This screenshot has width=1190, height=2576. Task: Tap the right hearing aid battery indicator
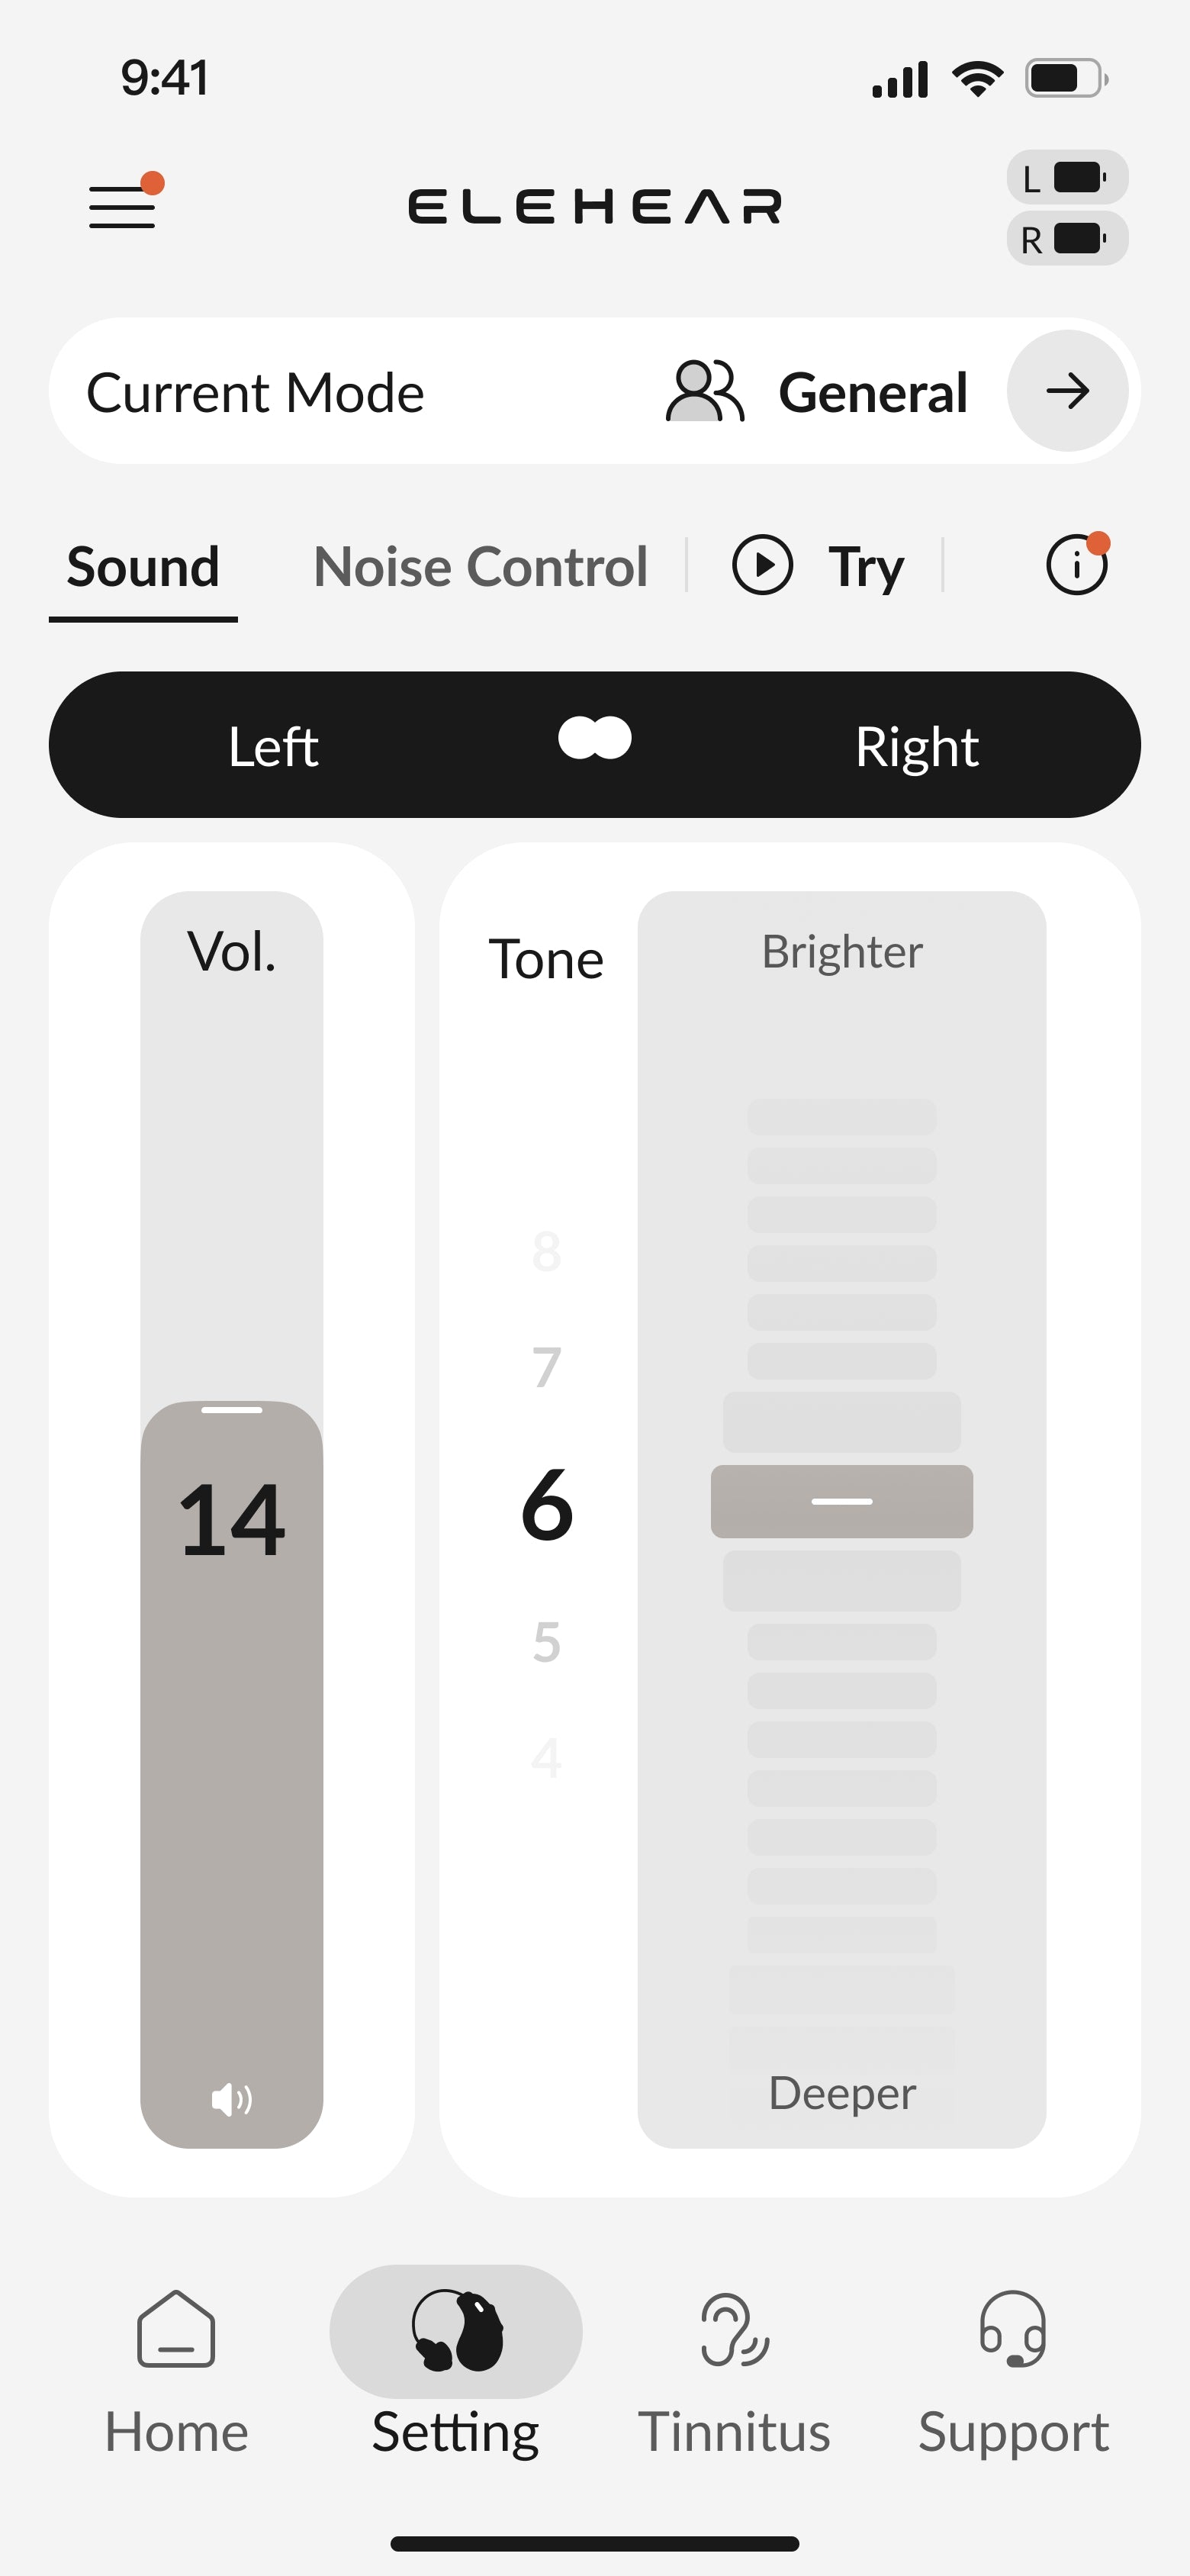click(x=1067, y=239)
